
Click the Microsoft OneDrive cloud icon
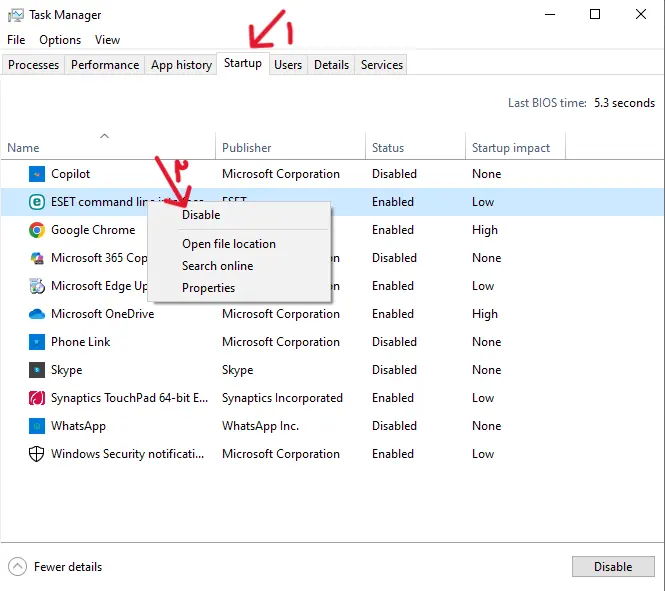tap(36, 314)
